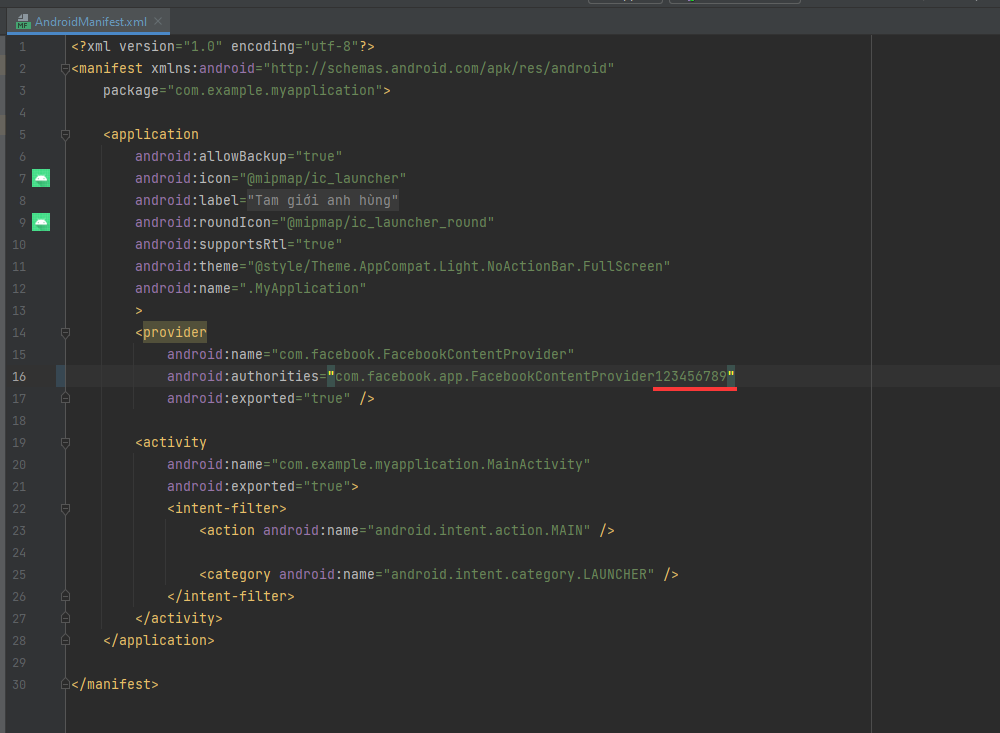Select the AndroidManifest.xml editor tab
The image size is (1000, 733).
click(x=88, y=22)
